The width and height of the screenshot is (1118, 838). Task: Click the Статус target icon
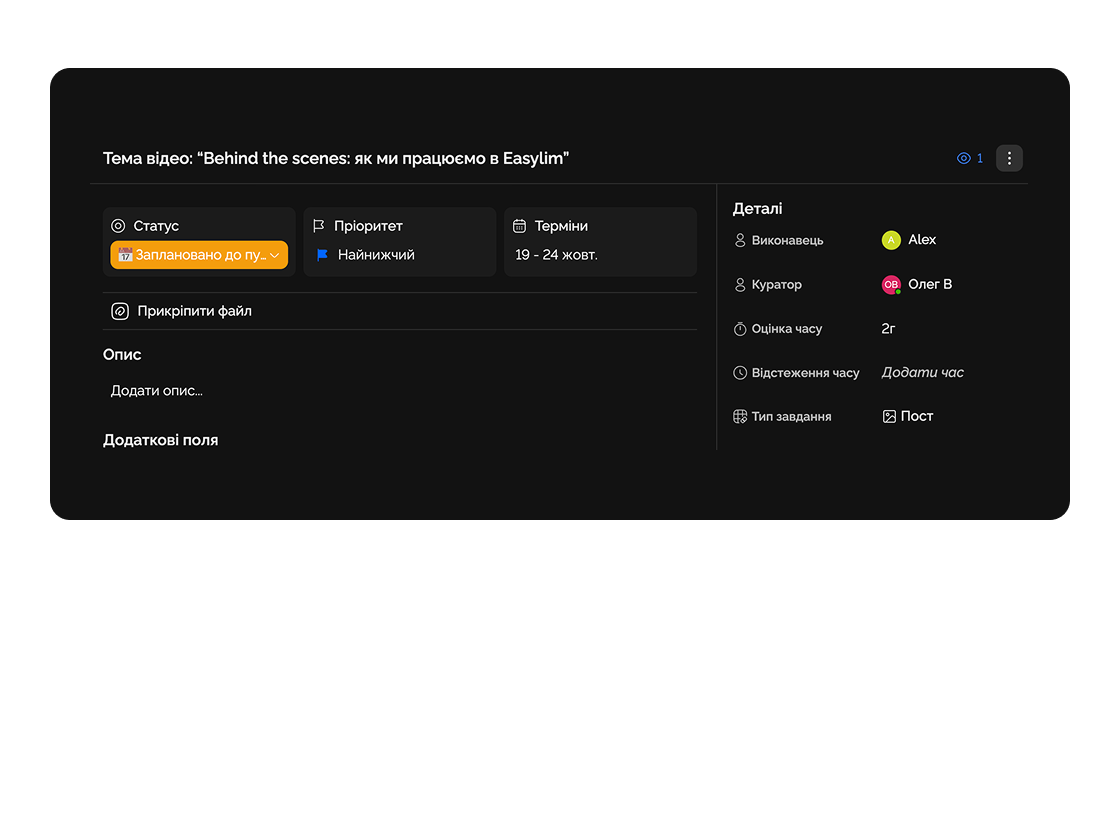pyautogui.click(x=118, y=226)
